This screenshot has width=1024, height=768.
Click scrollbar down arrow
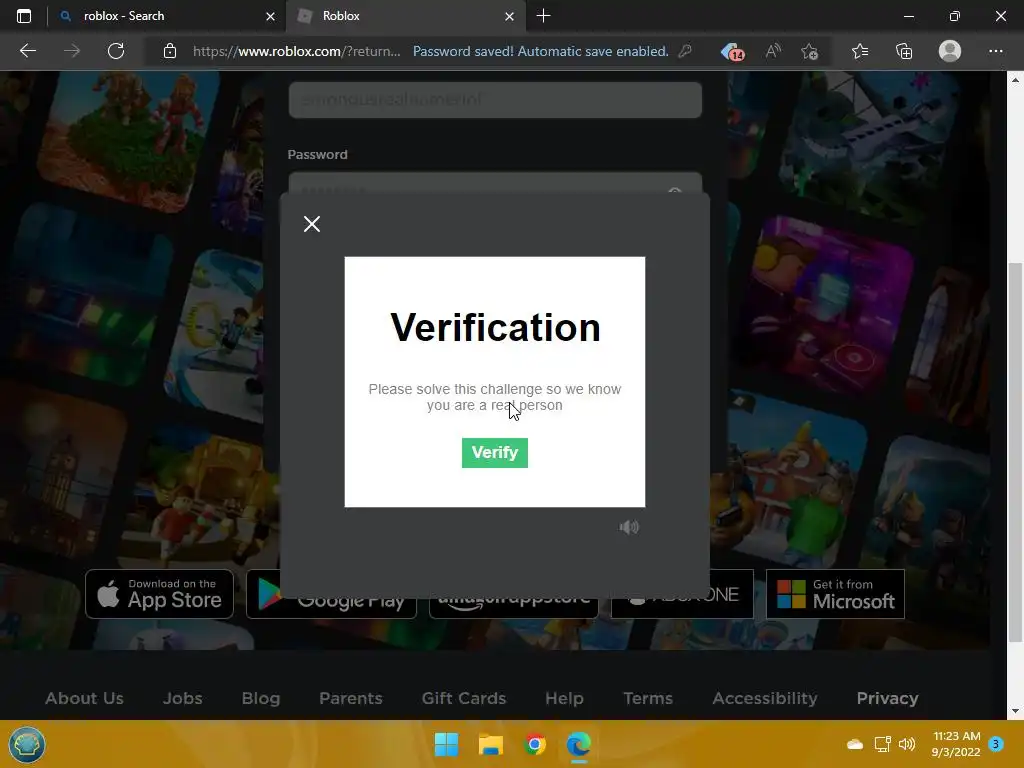1015,711
